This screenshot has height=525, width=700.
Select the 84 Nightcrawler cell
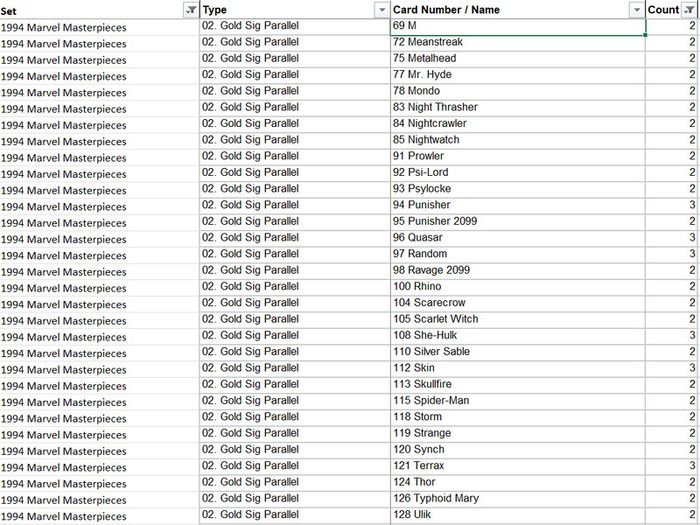(x=518, y=124)
